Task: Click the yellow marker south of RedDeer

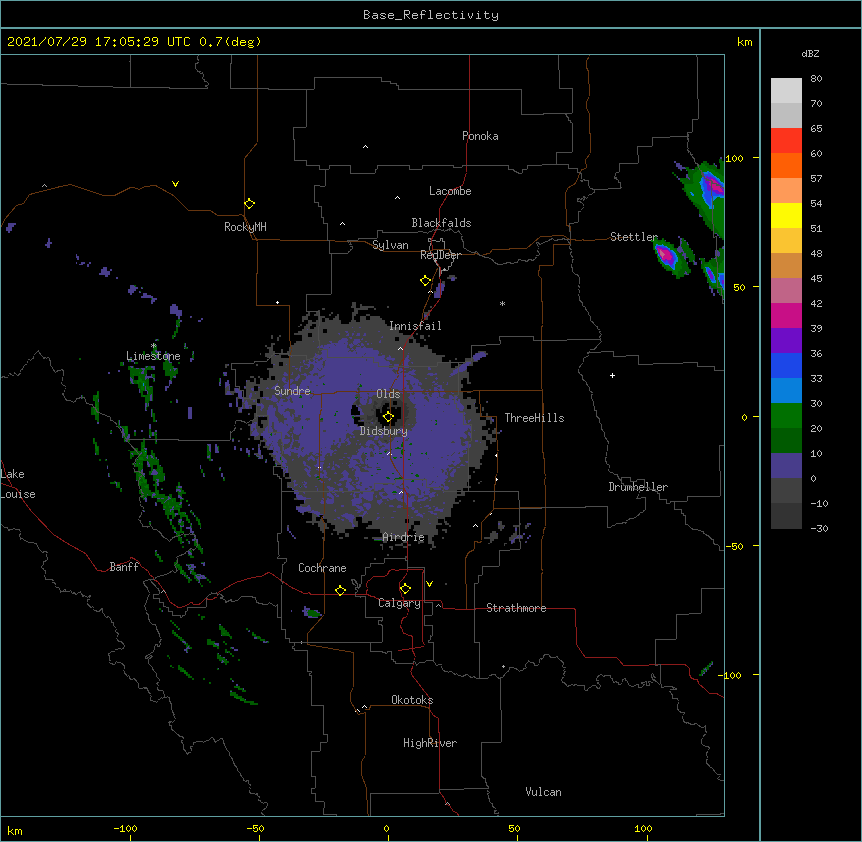Action: [425, 281]
